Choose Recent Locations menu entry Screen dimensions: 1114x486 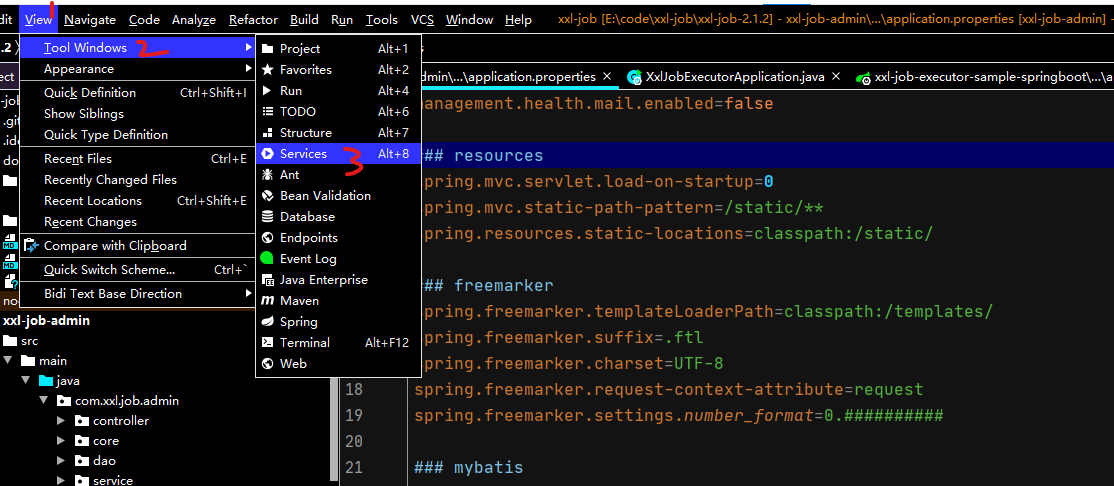137,200
